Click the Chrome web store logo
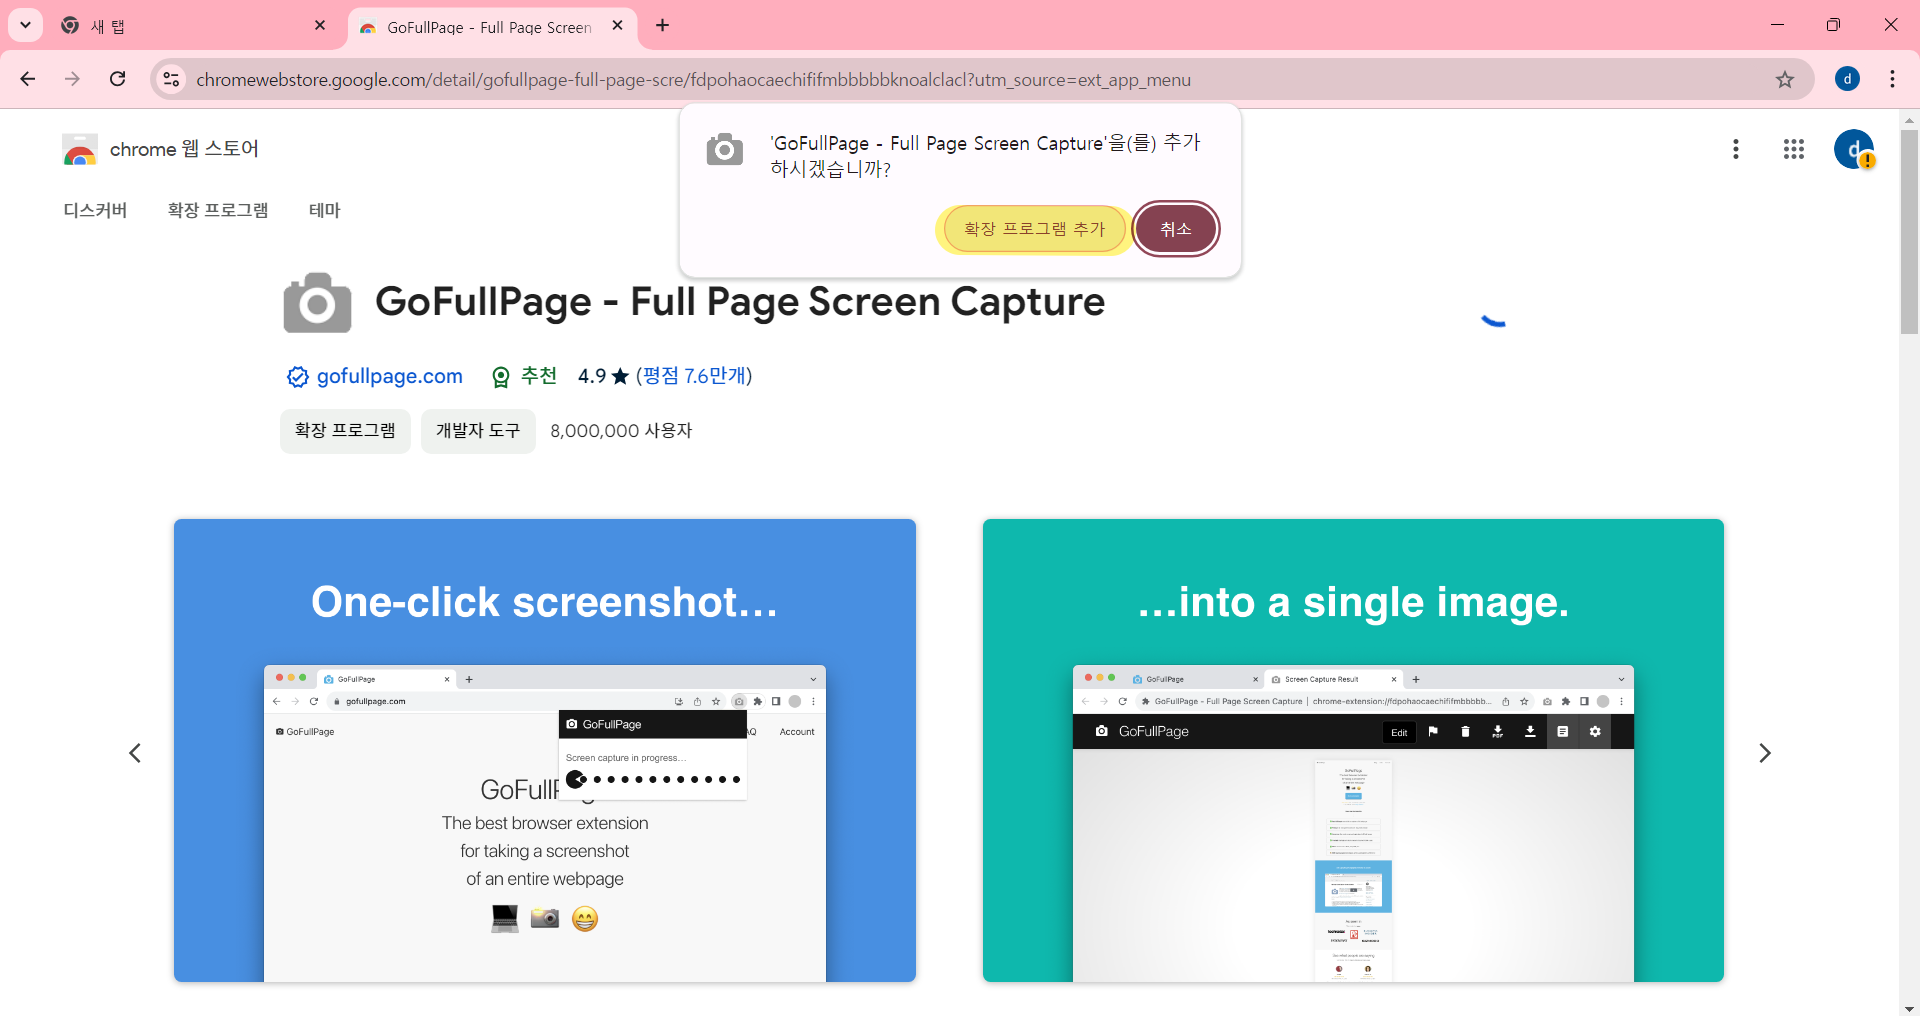Image resolution: width=1920 pixels, height=1016 pixels. tap(80, 149)
